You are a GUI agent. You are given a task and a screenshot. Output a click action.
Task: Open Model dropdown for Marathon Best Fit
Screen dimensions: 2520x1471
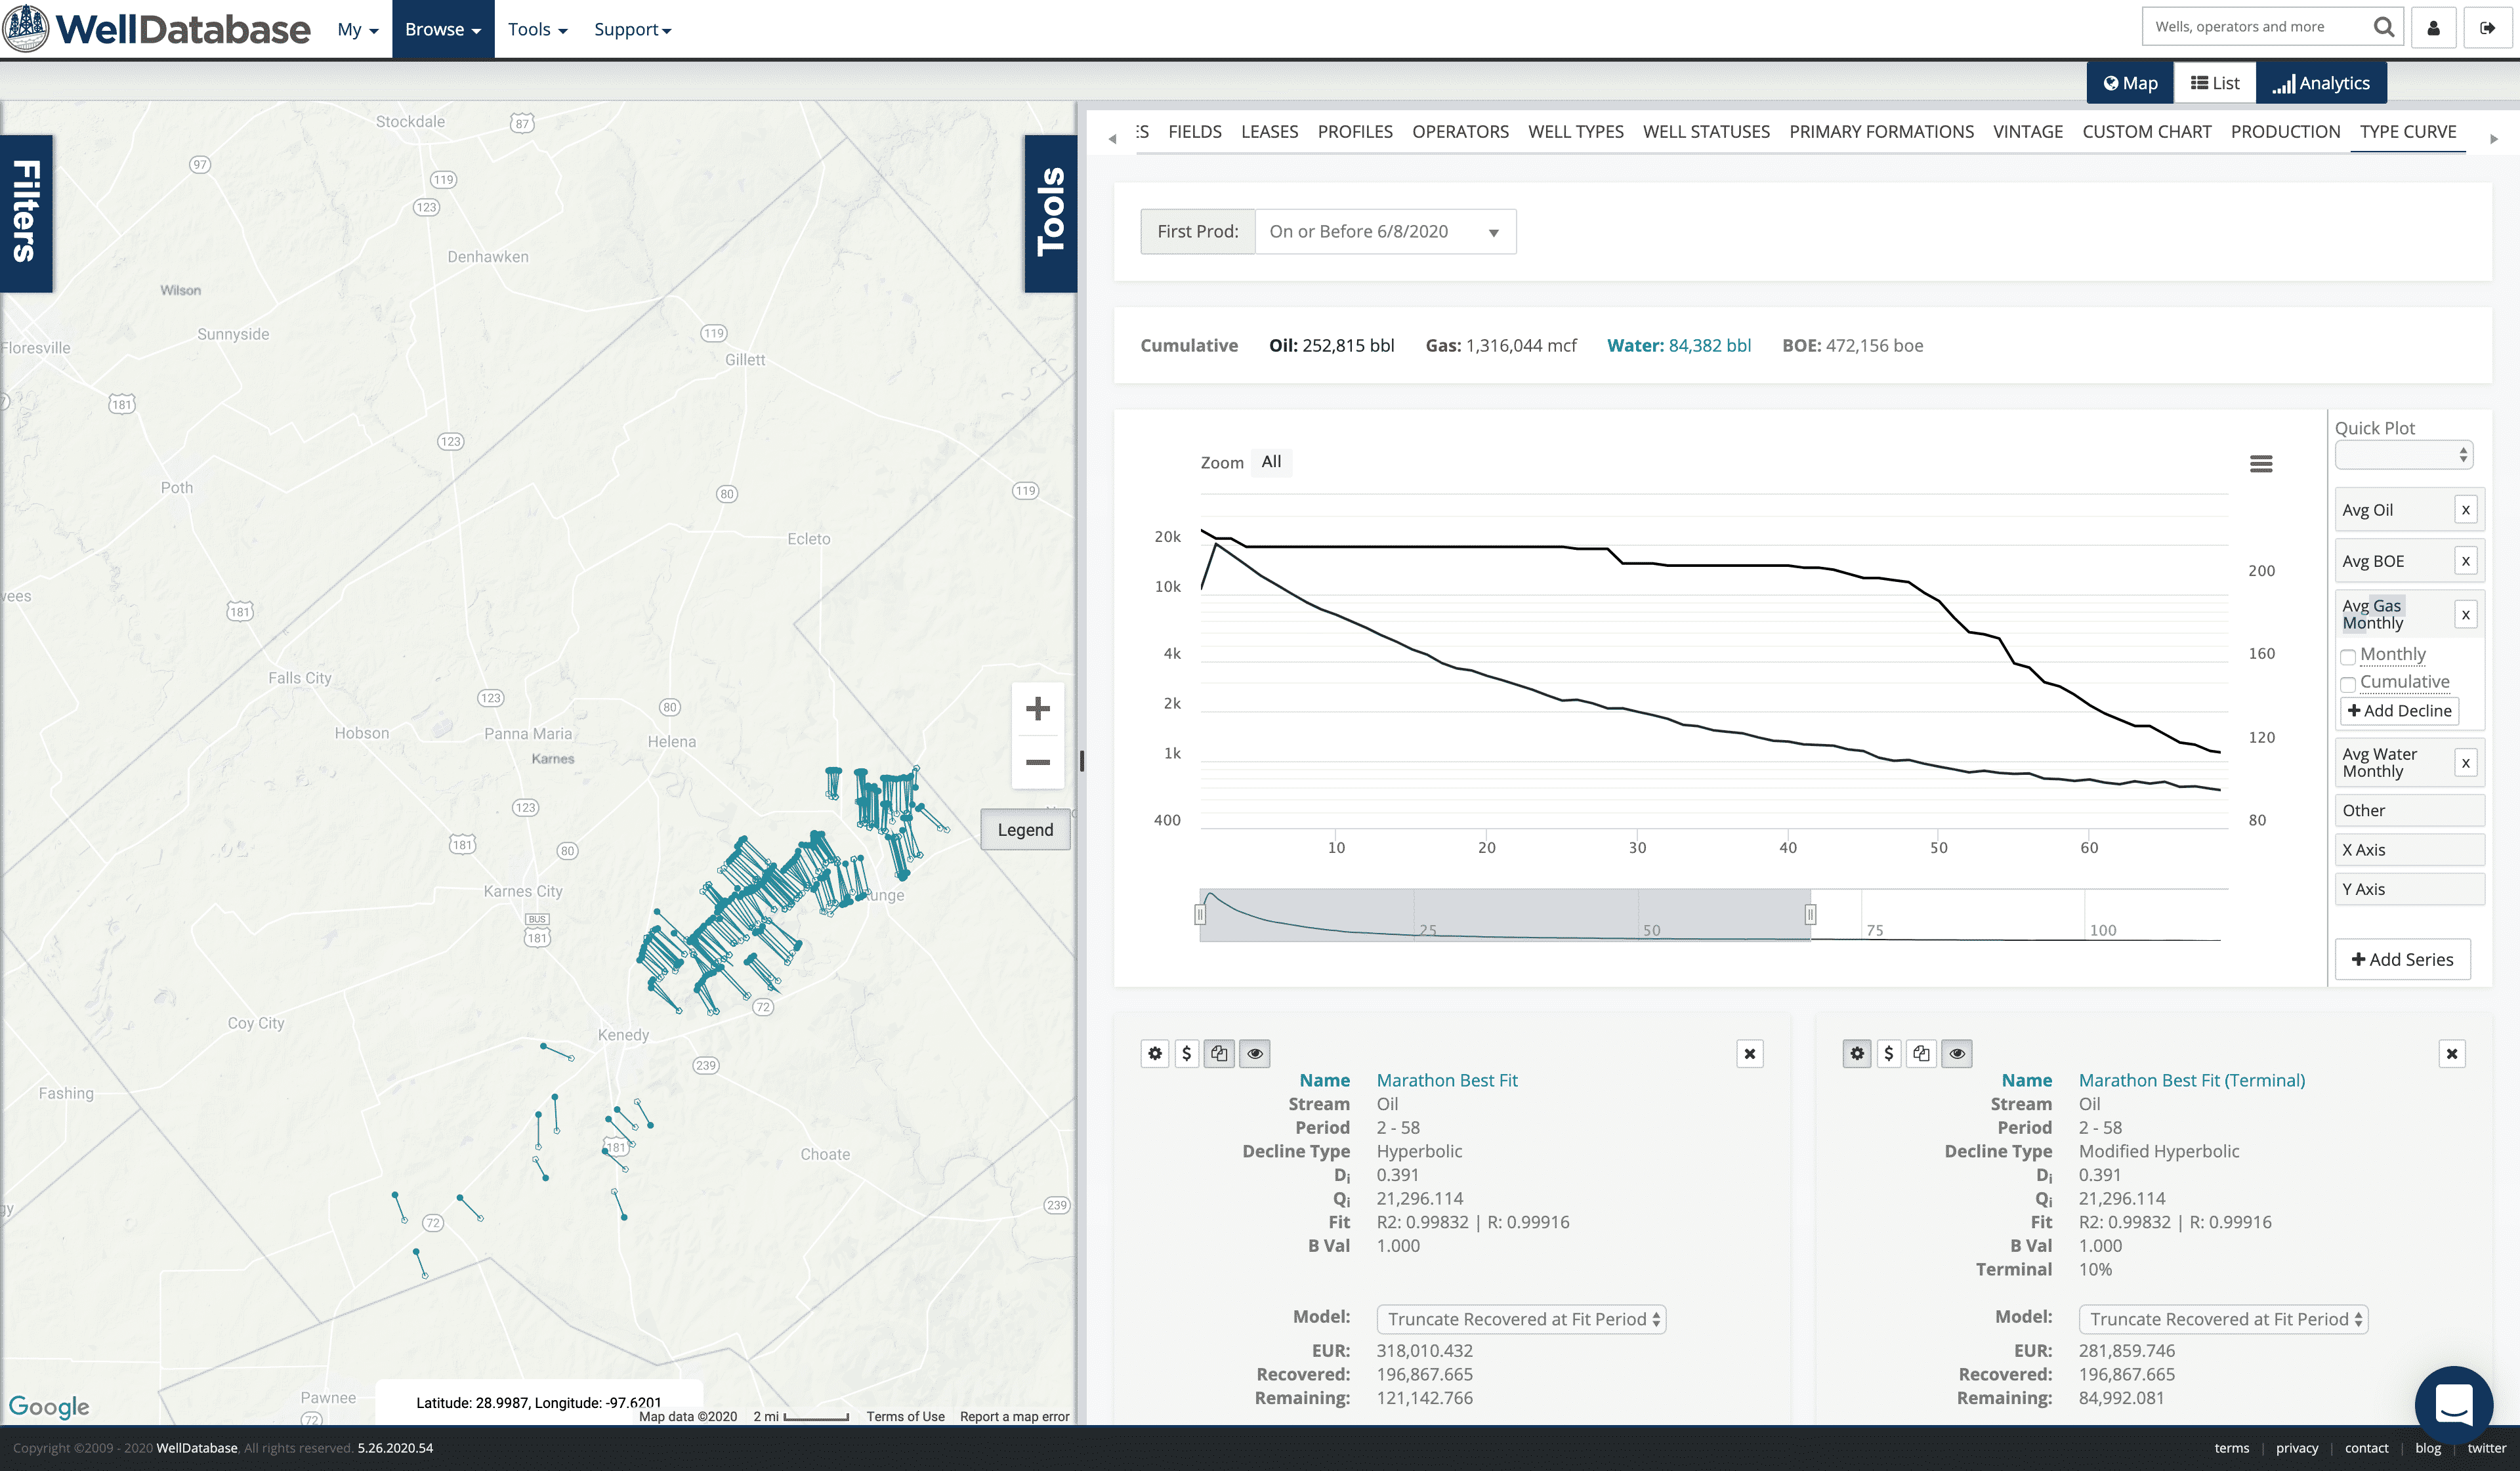[x=1521, y=1319]
